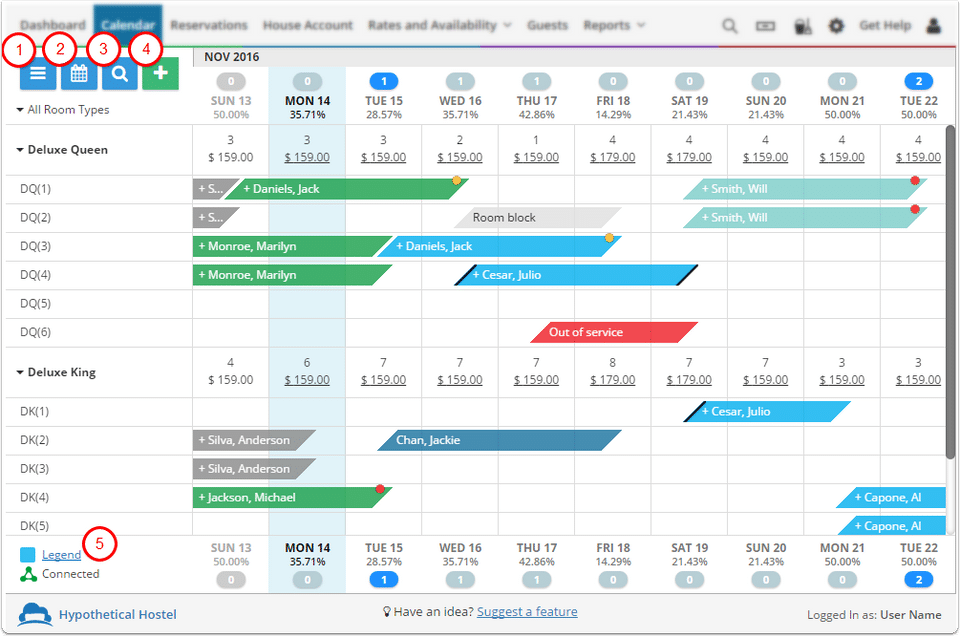Open the hamburger list menu button
The width and height of the screenshot is (960, 636).
point(37,74)
